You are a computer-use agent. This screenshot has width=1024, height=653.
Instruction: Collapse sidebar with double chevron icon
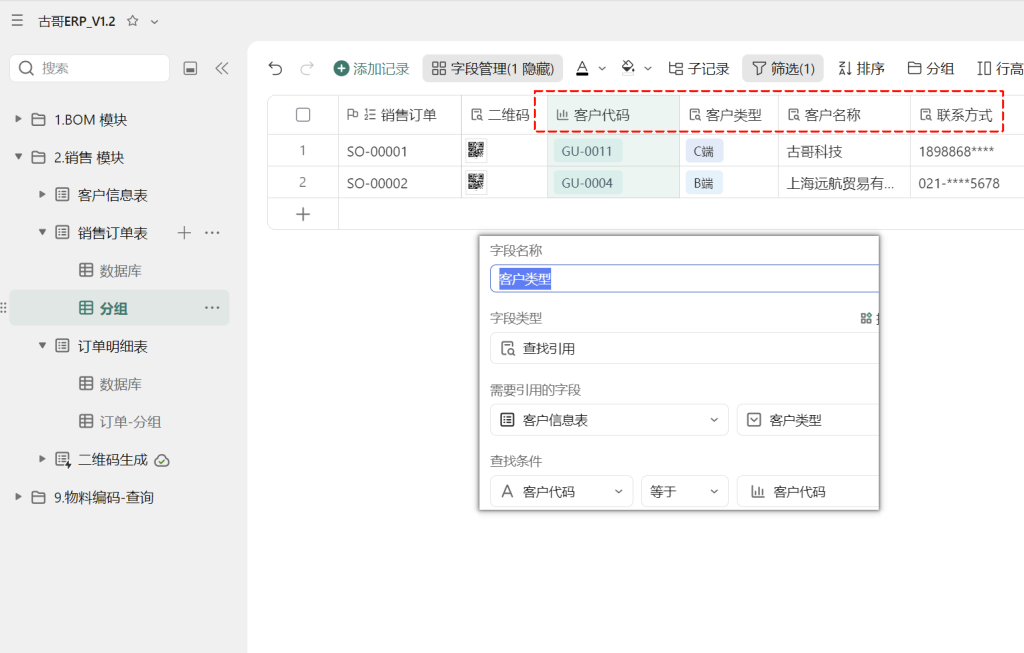(x=222, y=68)
